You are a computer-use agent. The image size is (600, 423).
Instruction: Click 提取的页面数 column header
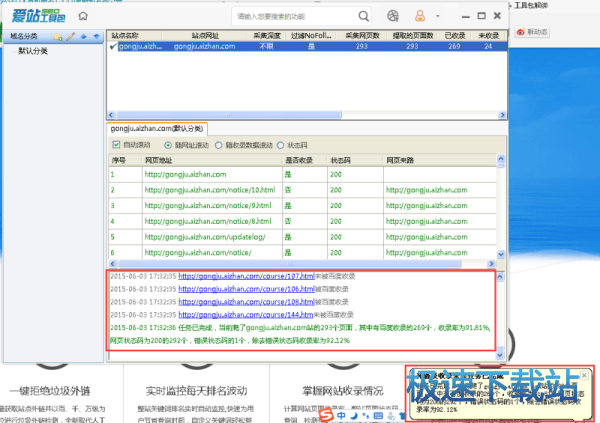pyautogui.click(x=413, y=36)
